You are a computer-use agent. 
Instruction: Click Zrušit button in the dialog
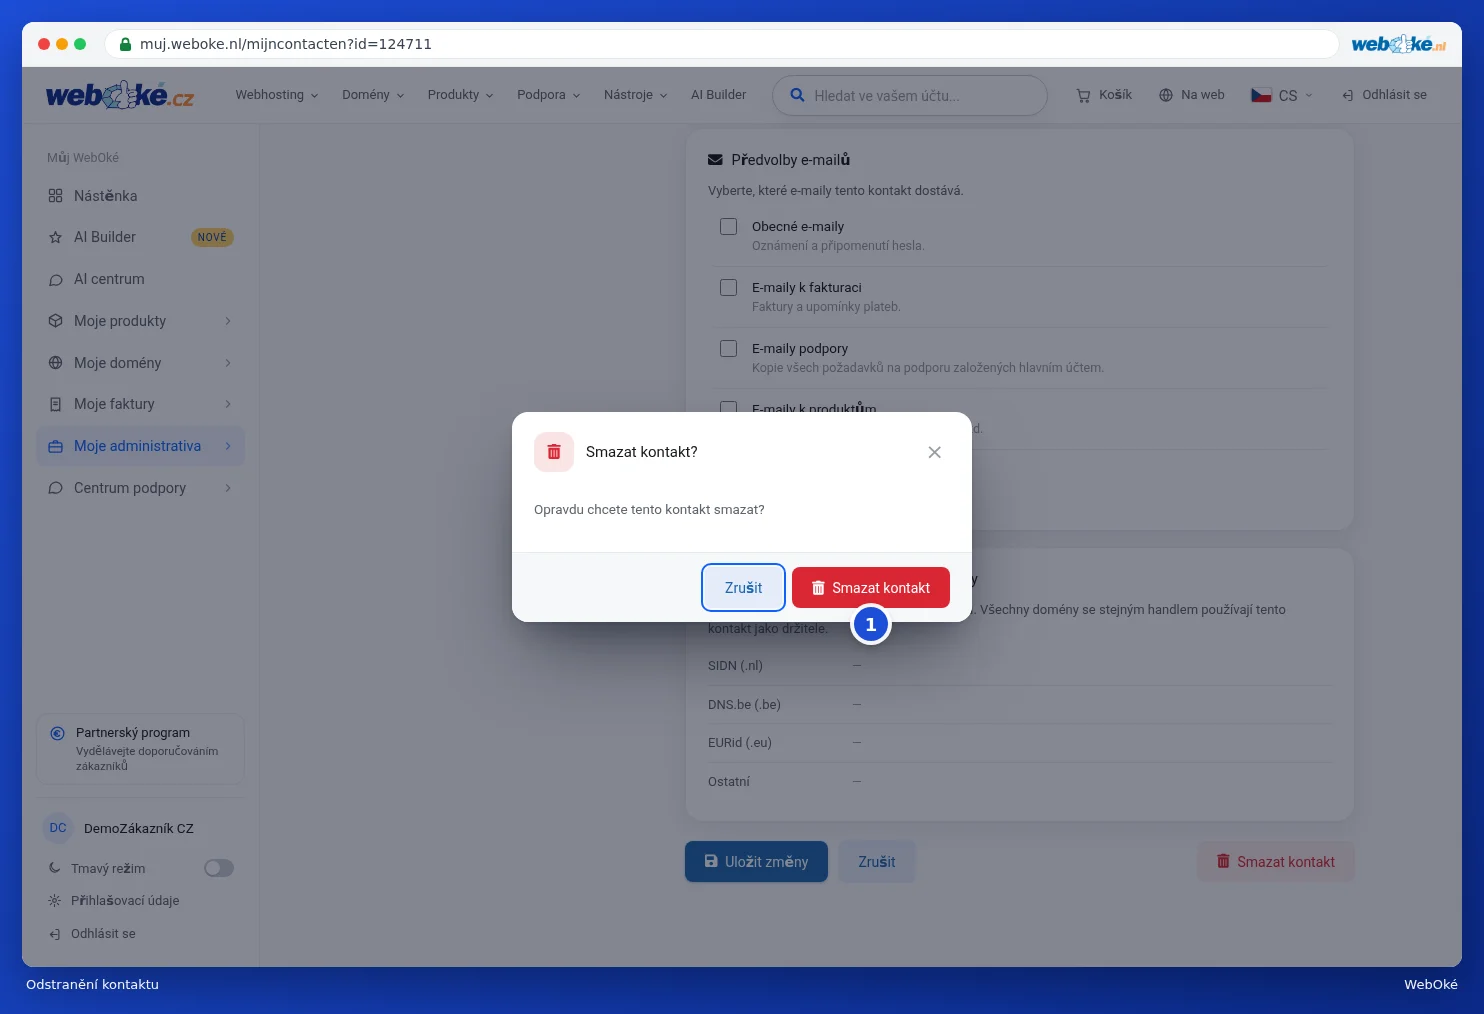(743, 588)
